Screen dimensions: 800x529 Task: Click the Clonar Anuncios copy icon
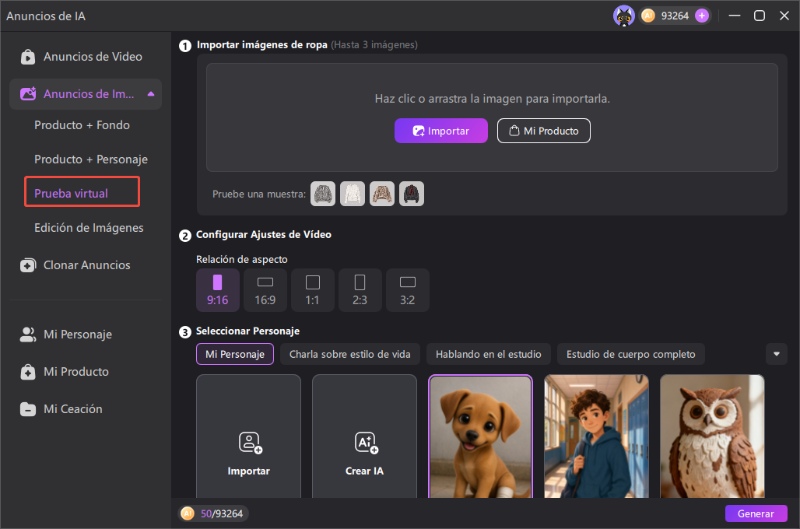tap(28, 265)
